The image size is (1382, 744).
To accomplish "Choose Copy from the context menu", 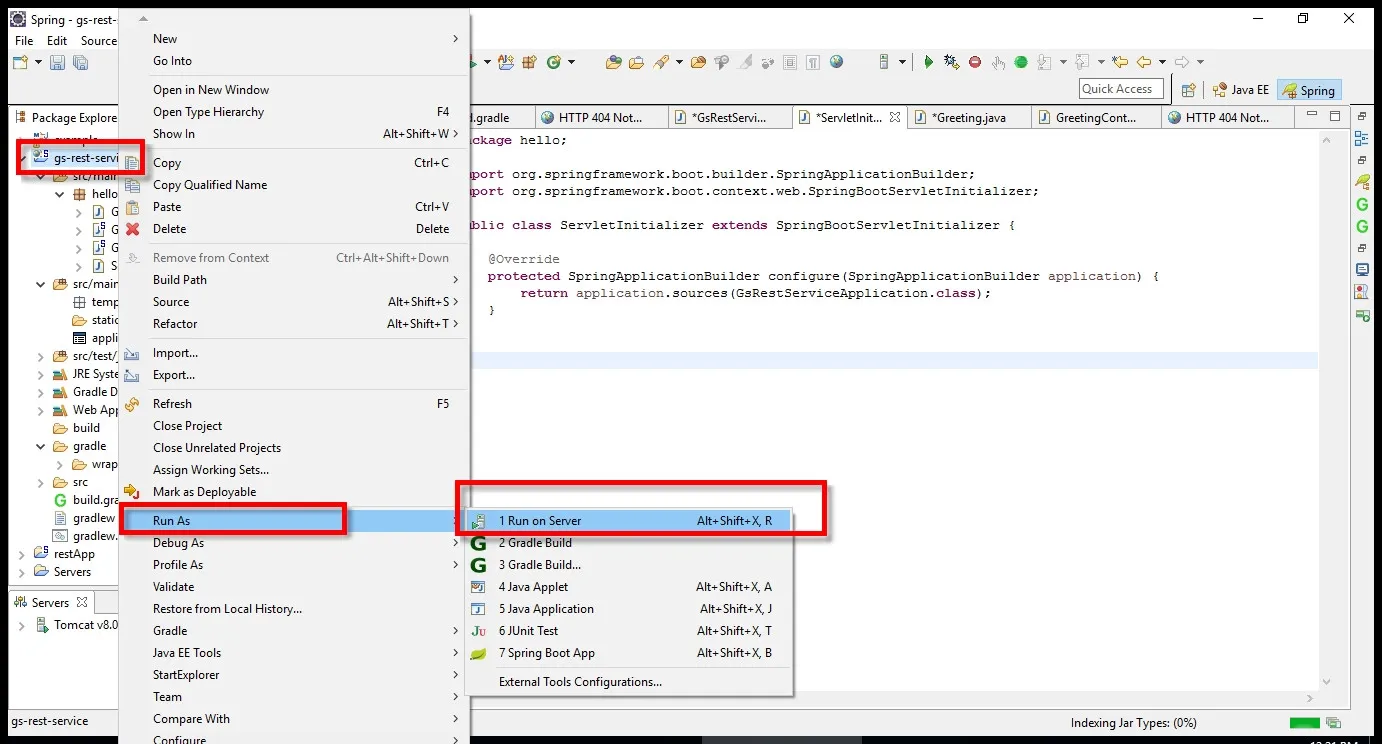I will click(294, 163).
